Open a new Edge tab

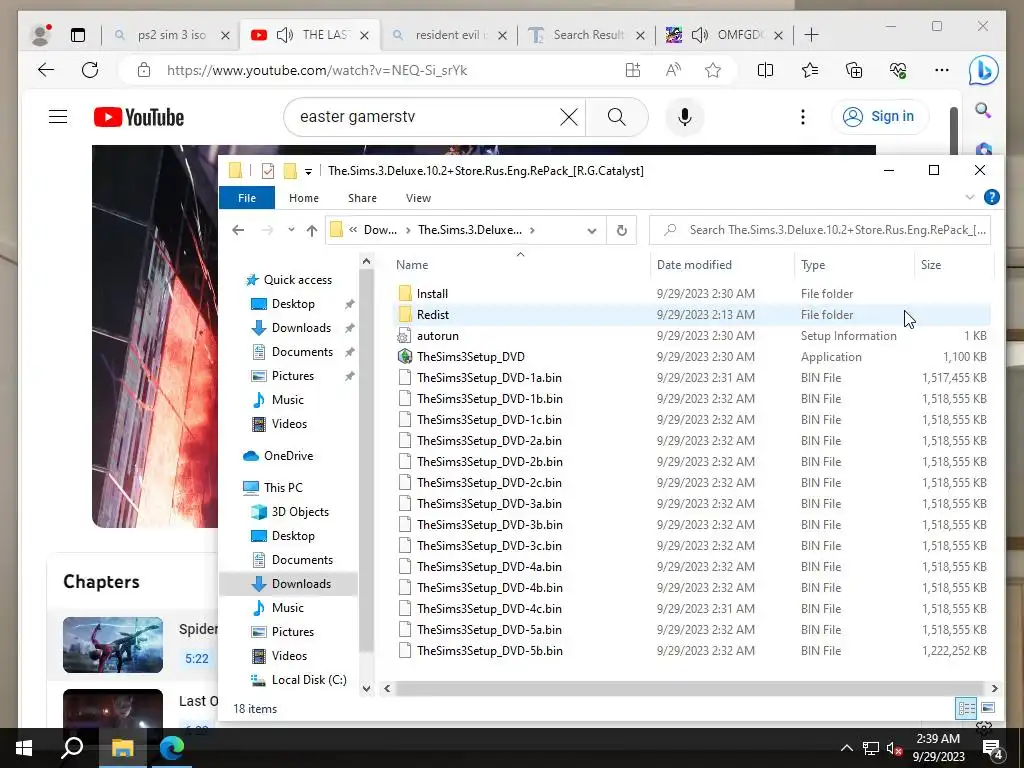point(812,35)
